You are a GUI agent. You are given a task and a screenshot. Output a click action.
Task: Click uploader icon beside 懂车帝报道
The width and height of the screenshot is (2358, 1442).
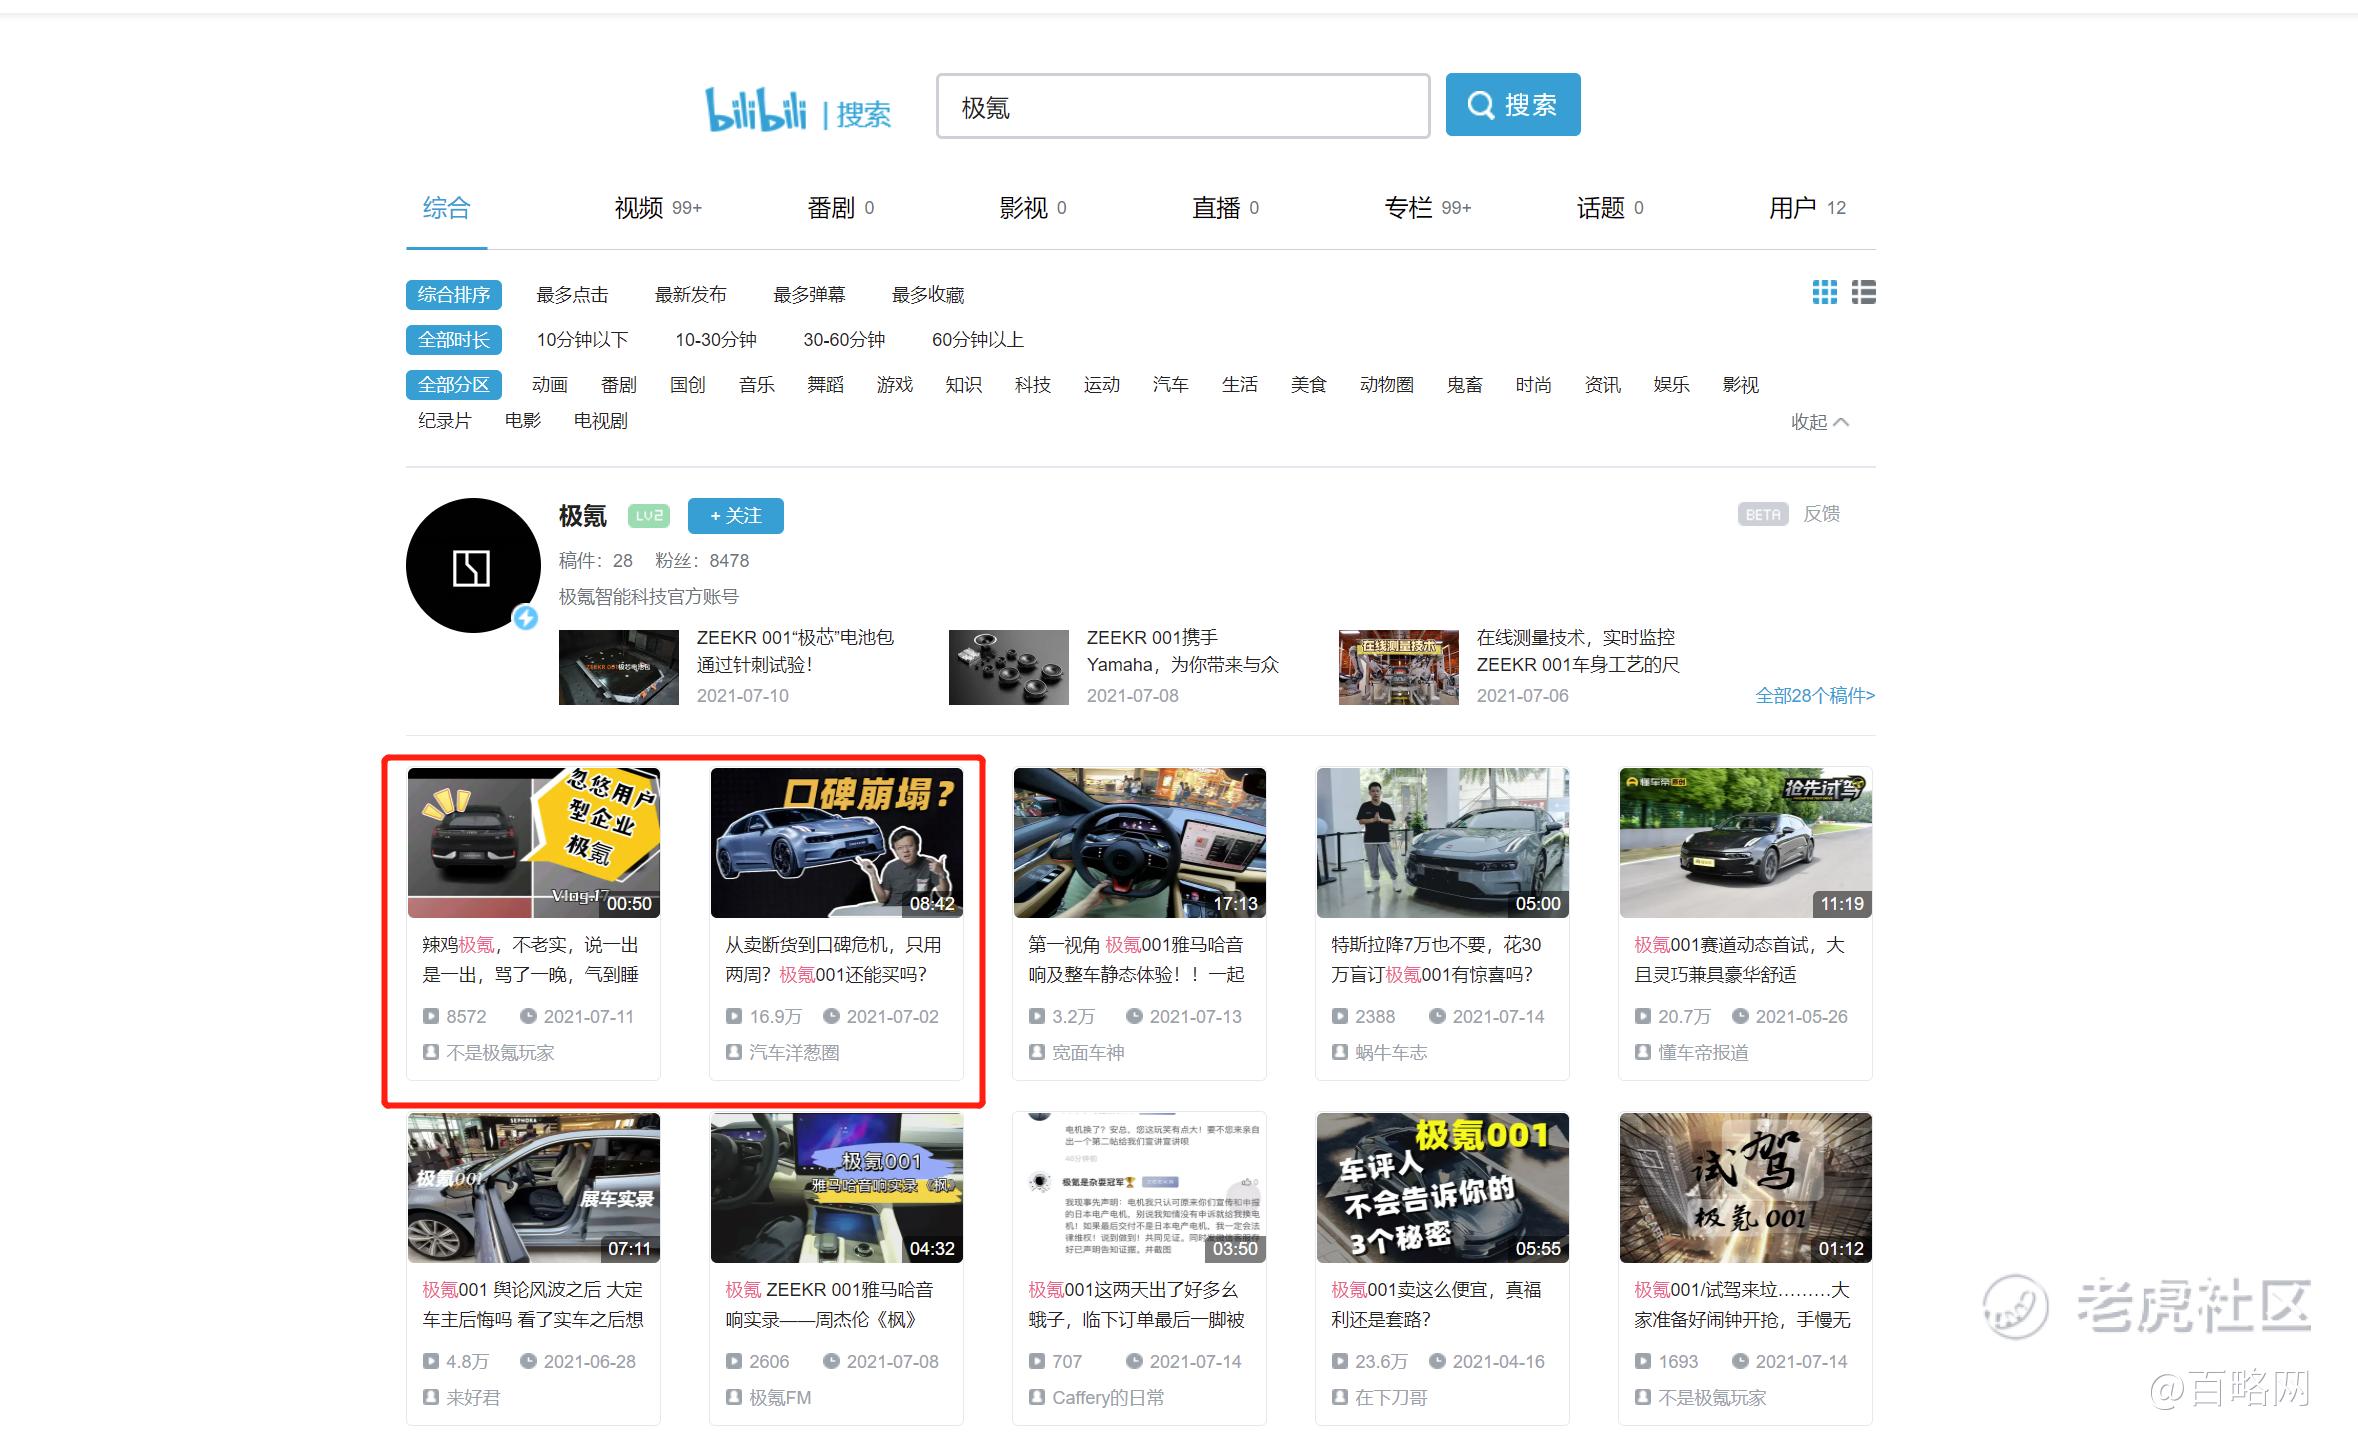coord(1642,1052)
